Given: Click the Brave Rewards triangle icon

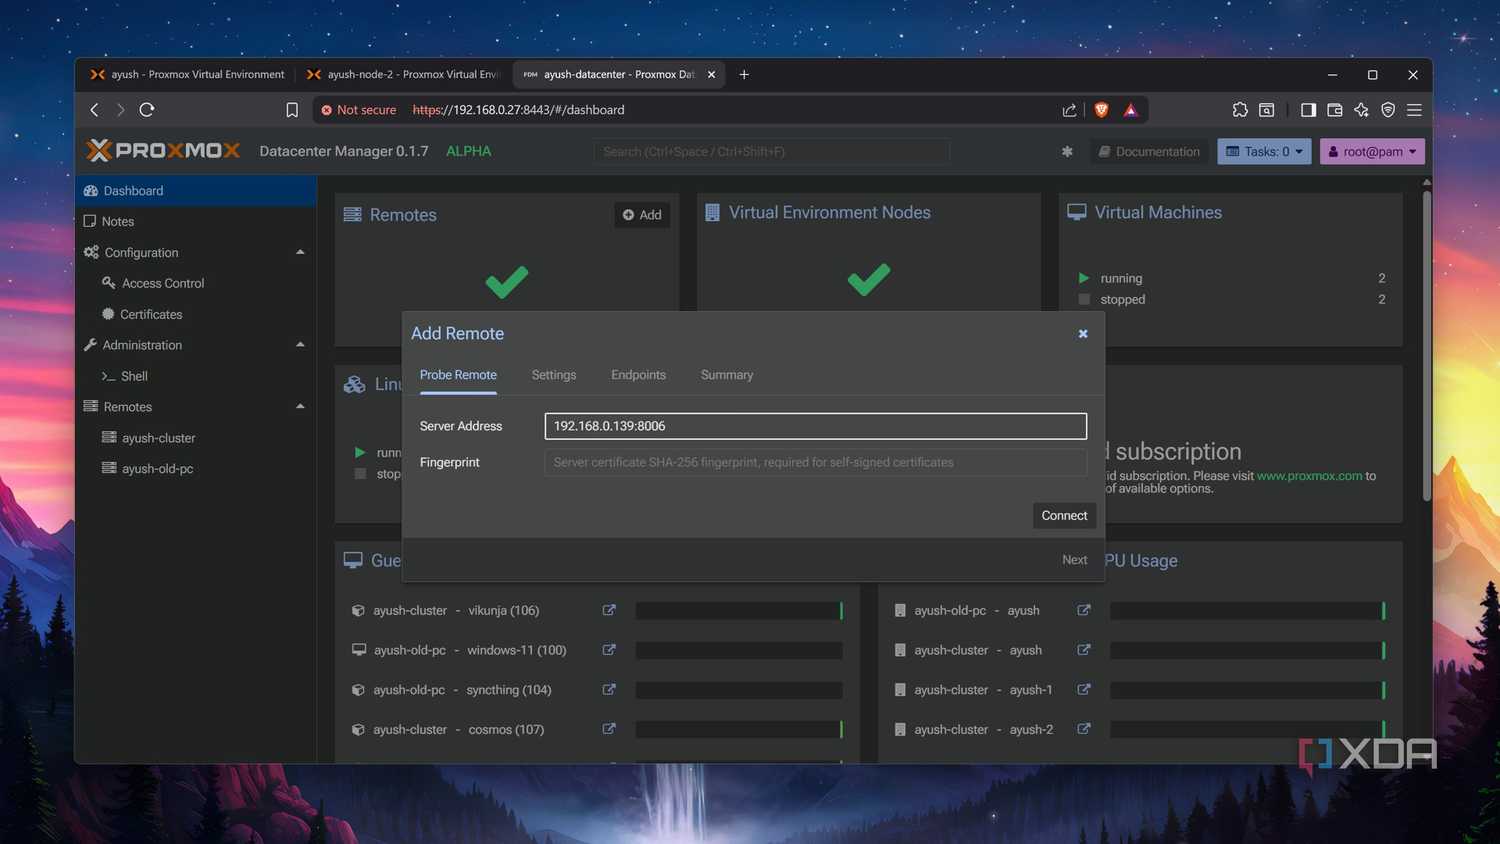Looking at the screenshot, I should click(x=1131, y=110).
